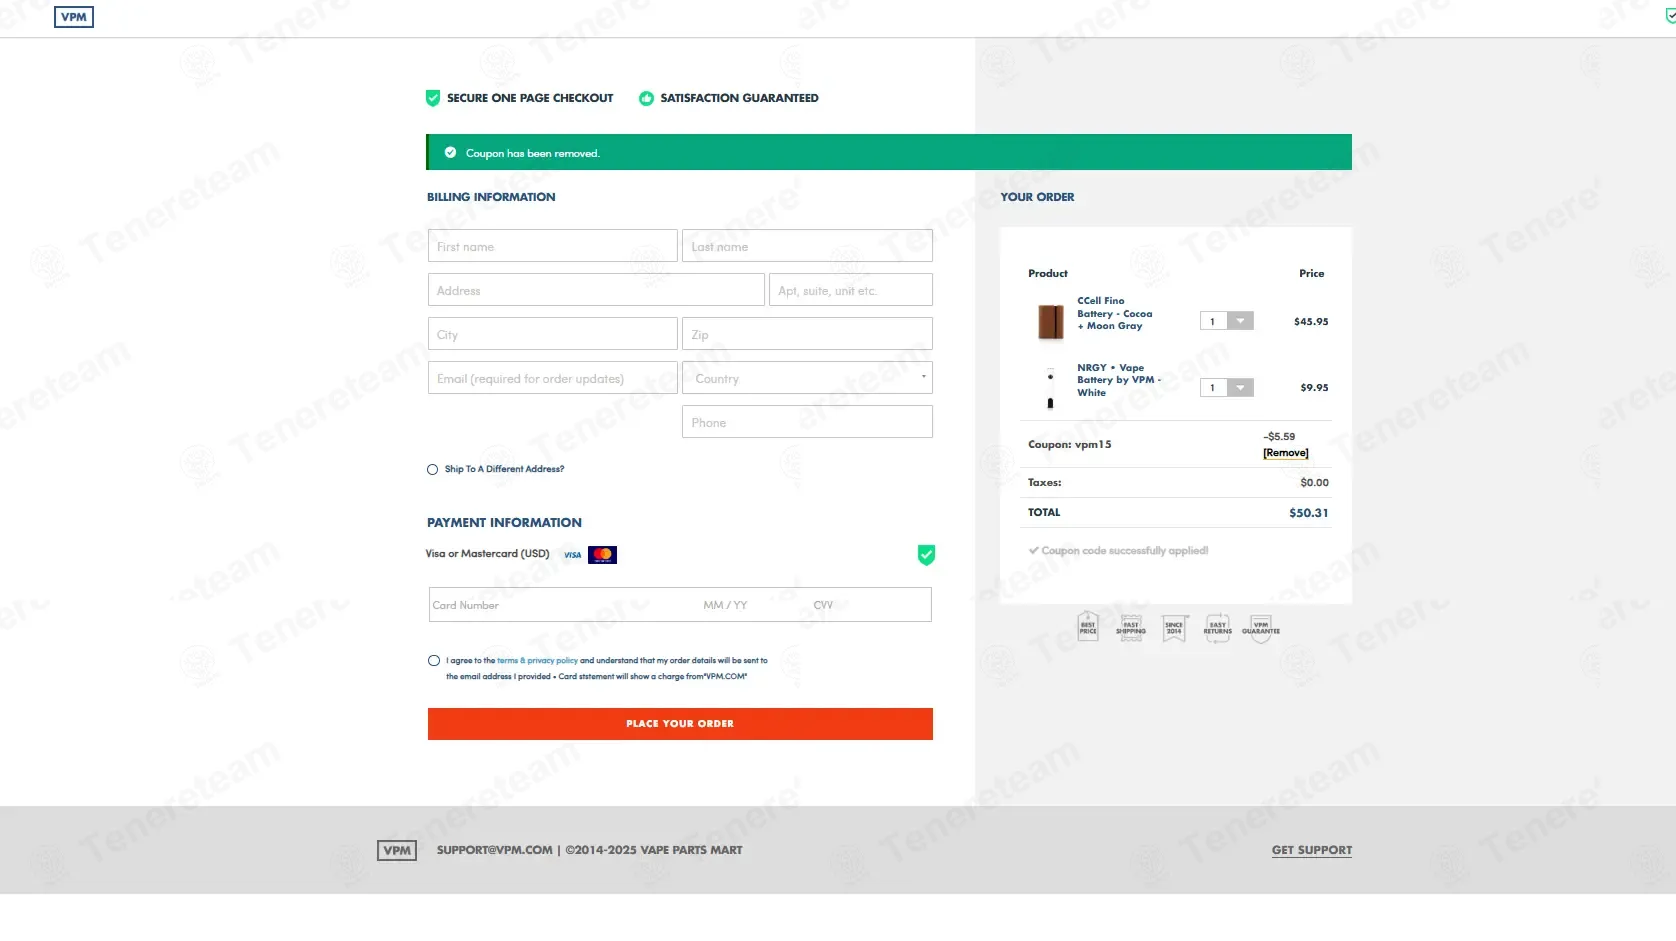The image size is (1676, 941).
Task: Click the Mastercard payment icon
Action: pos(602,555)
